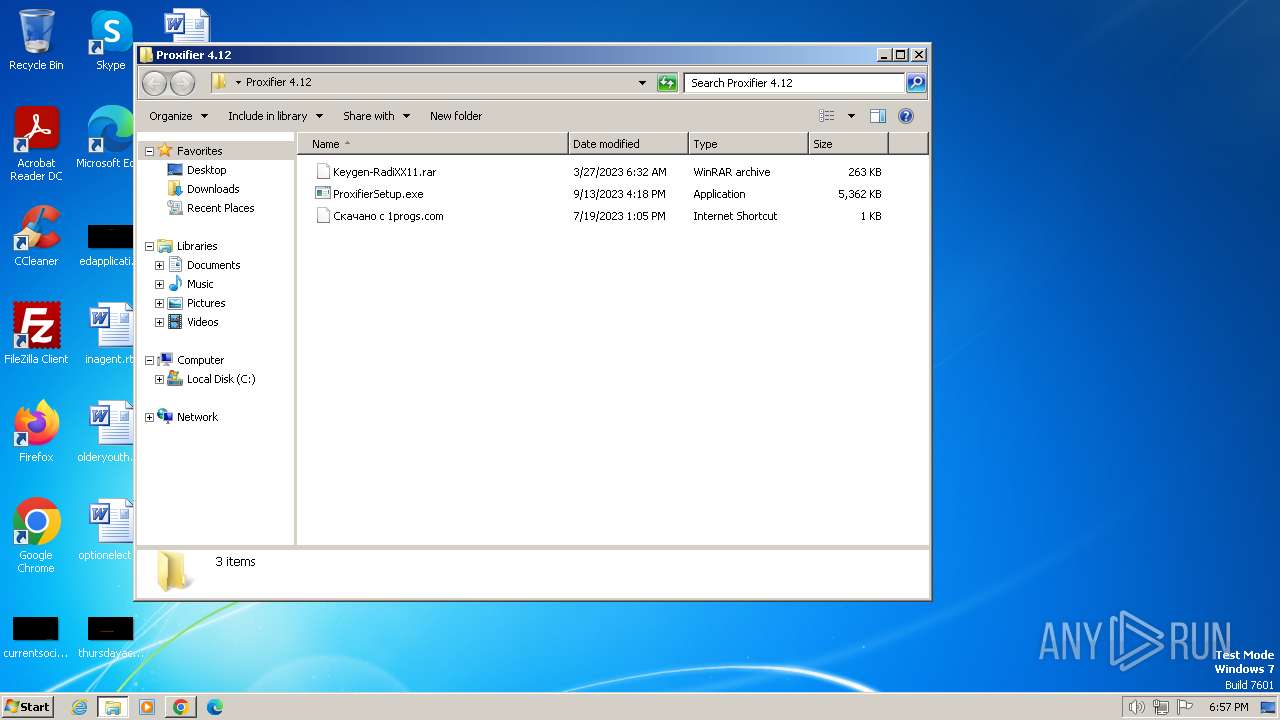Viewport: 1280px width, 720px height.
Task: Expand the Local Disk (C:) node
Action: pos(159,379)
